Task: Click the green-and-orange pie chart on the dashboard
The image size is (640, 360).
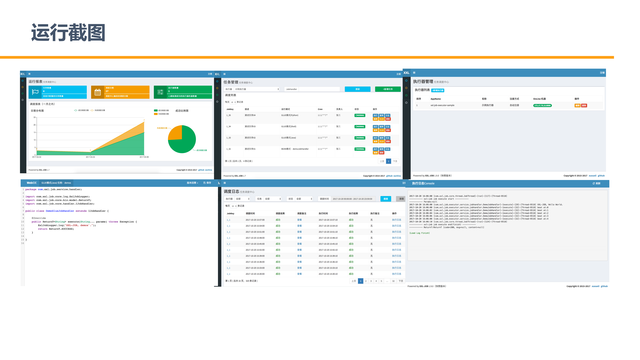Action: pos(182,139)
